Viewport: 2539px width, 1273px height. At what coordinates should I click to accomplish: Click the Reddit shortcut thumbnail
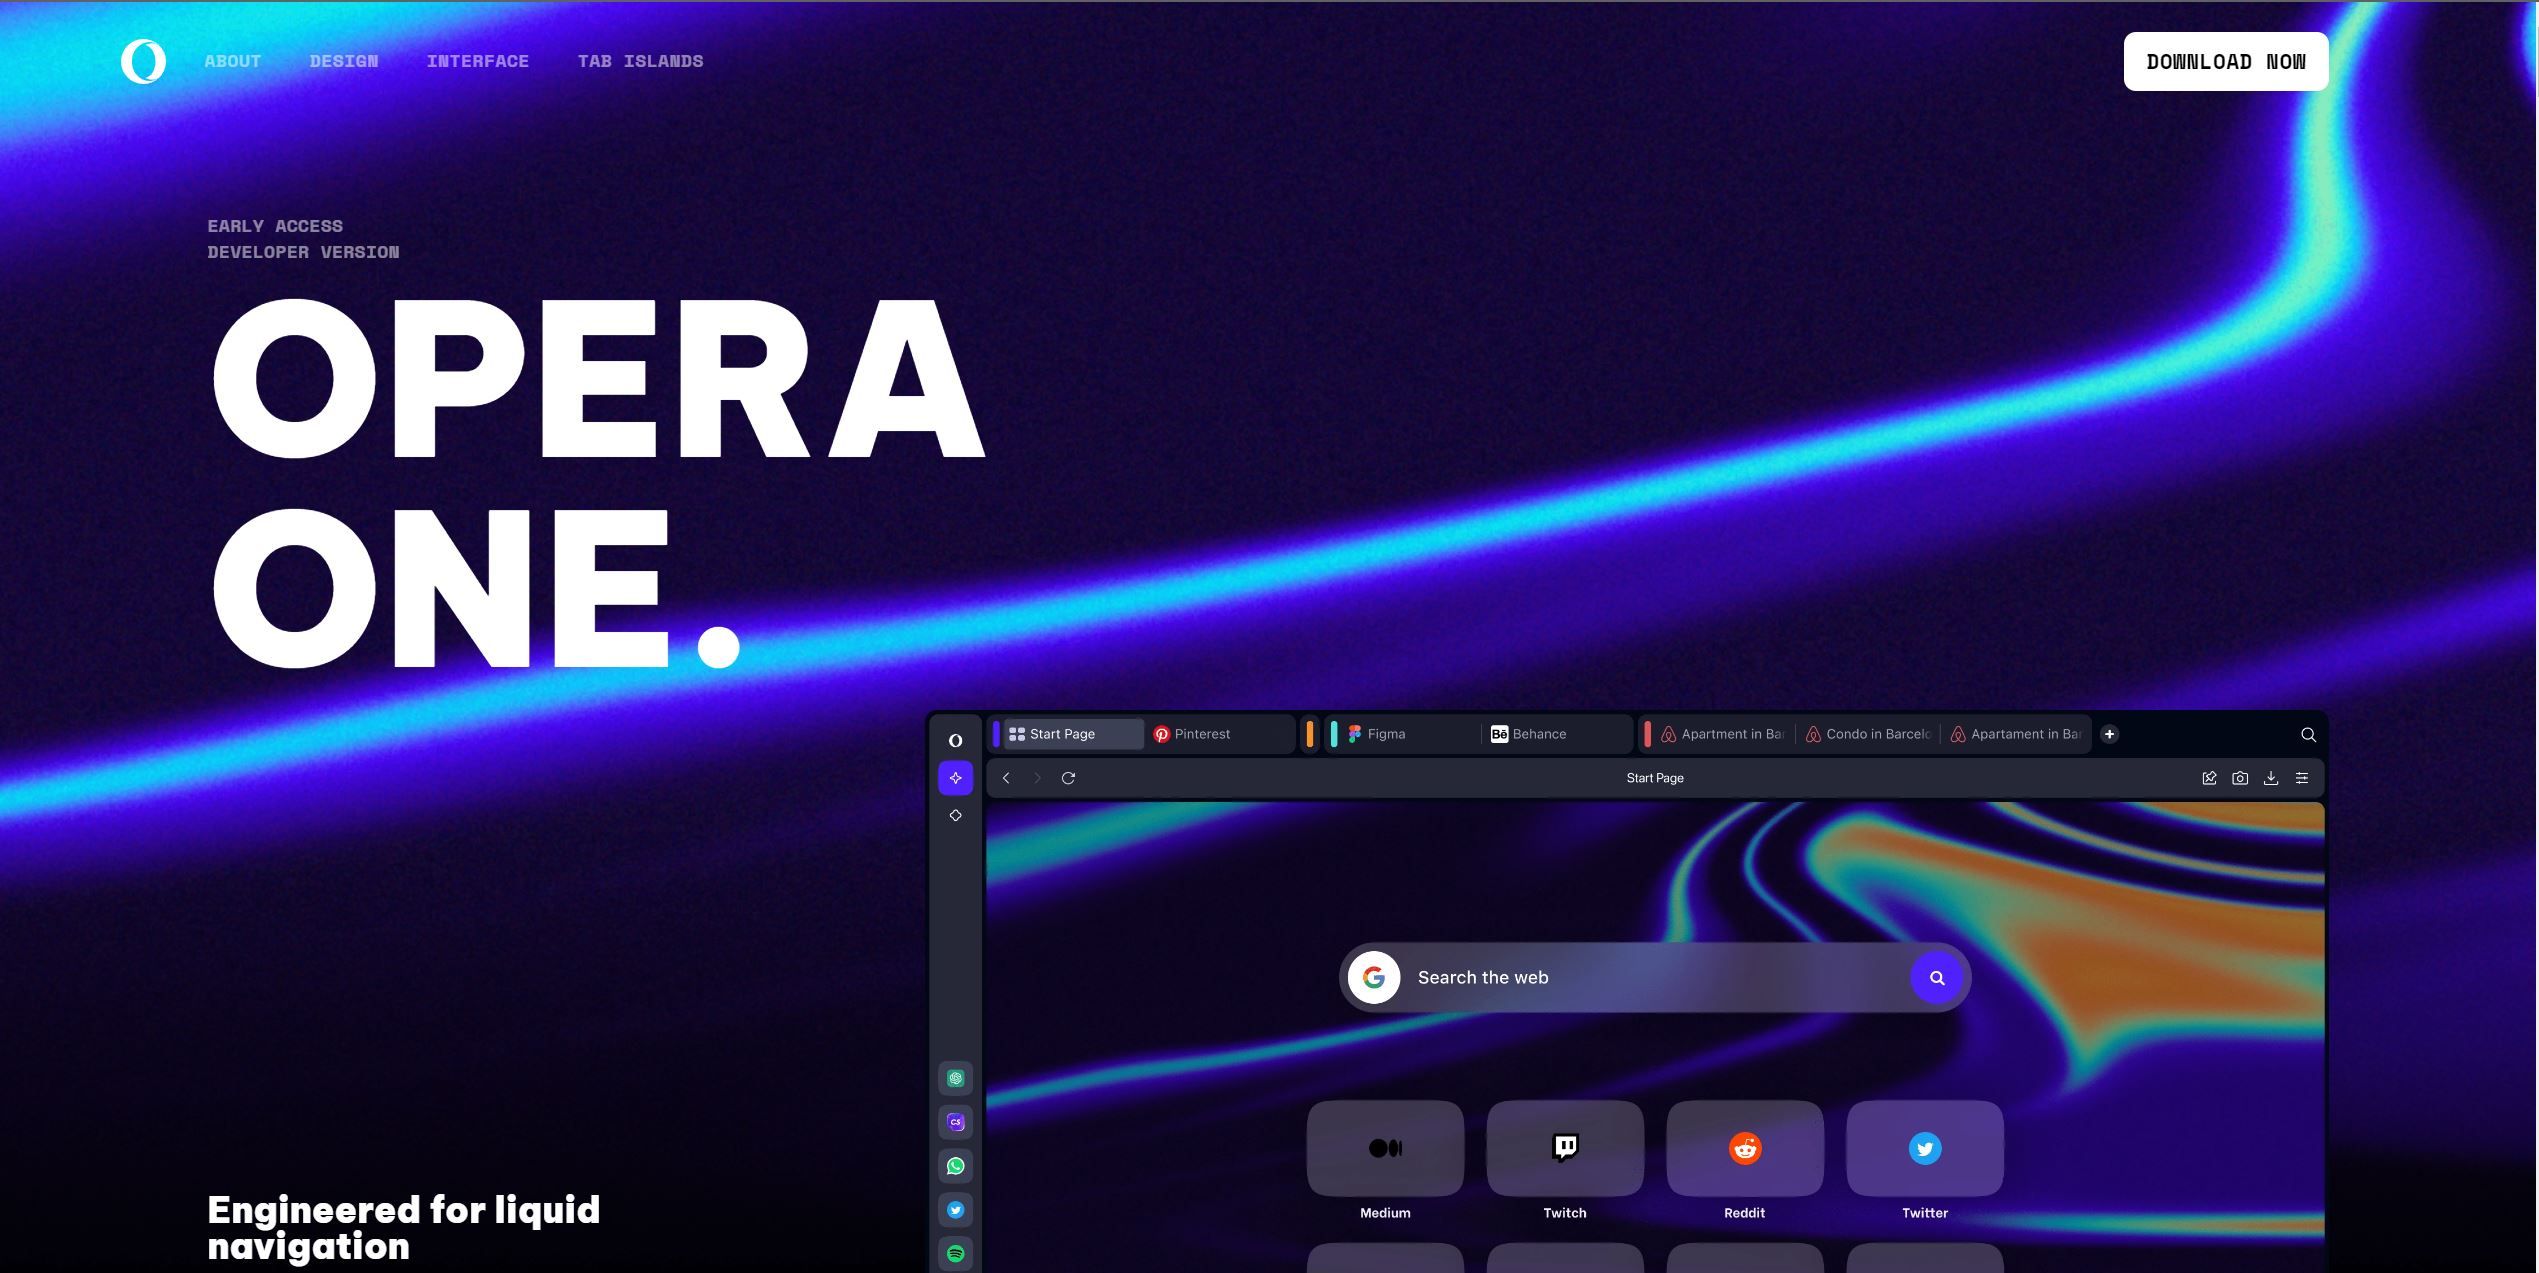click(x=1745, y=1148)
